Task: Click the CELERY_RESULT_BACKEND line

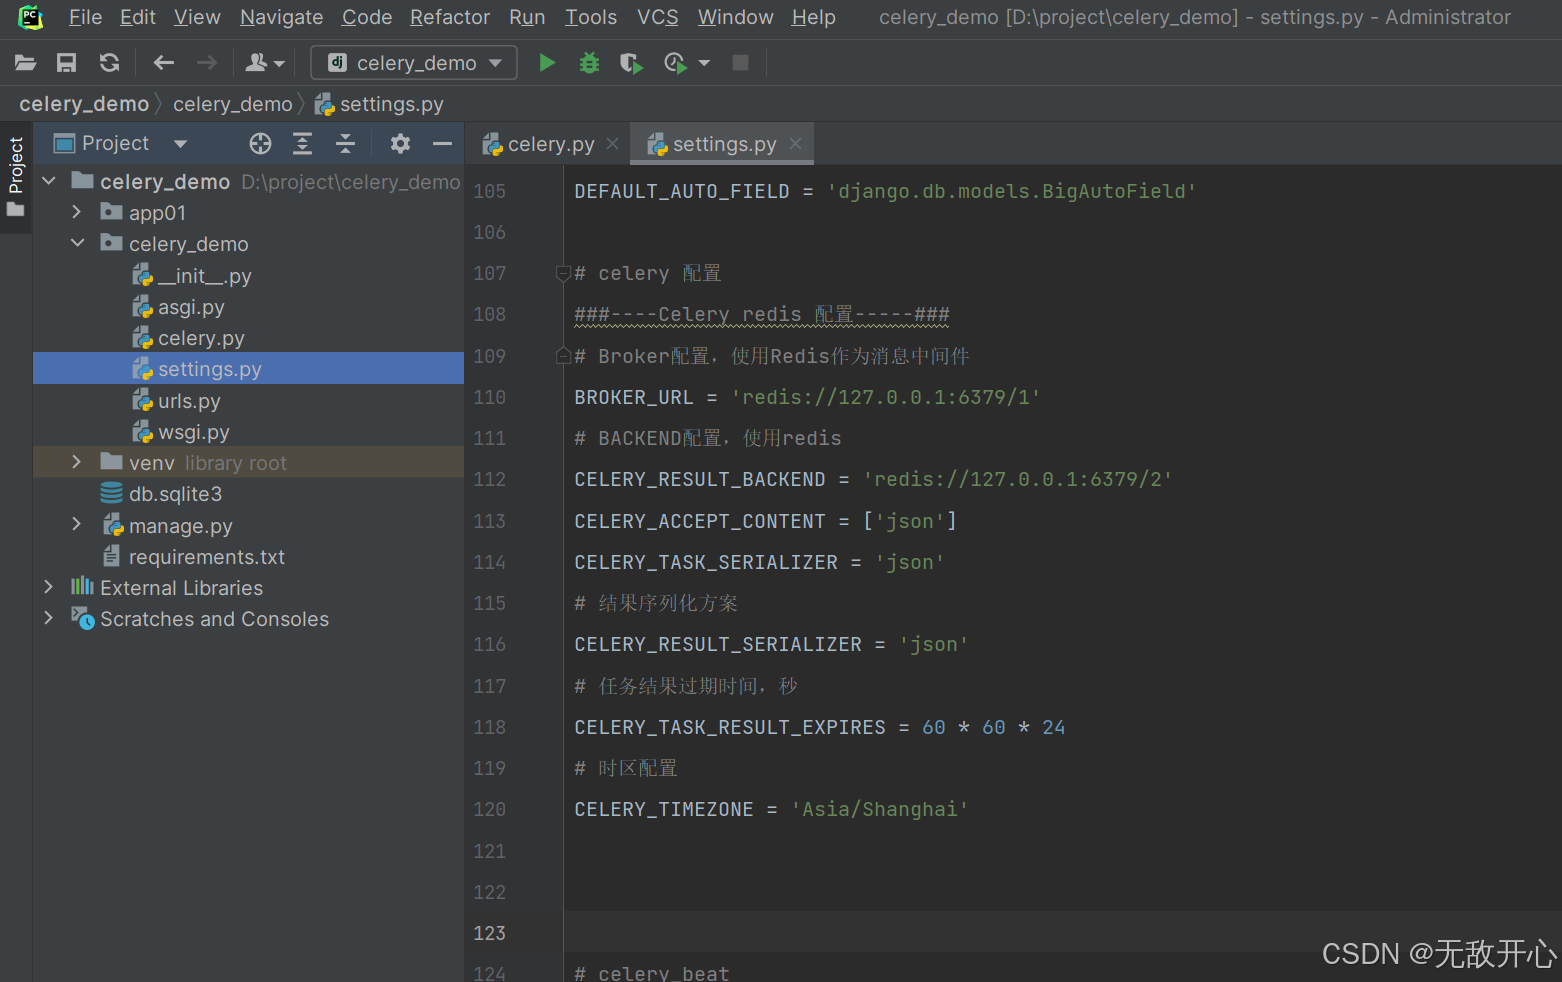Action: coord(873,479)
